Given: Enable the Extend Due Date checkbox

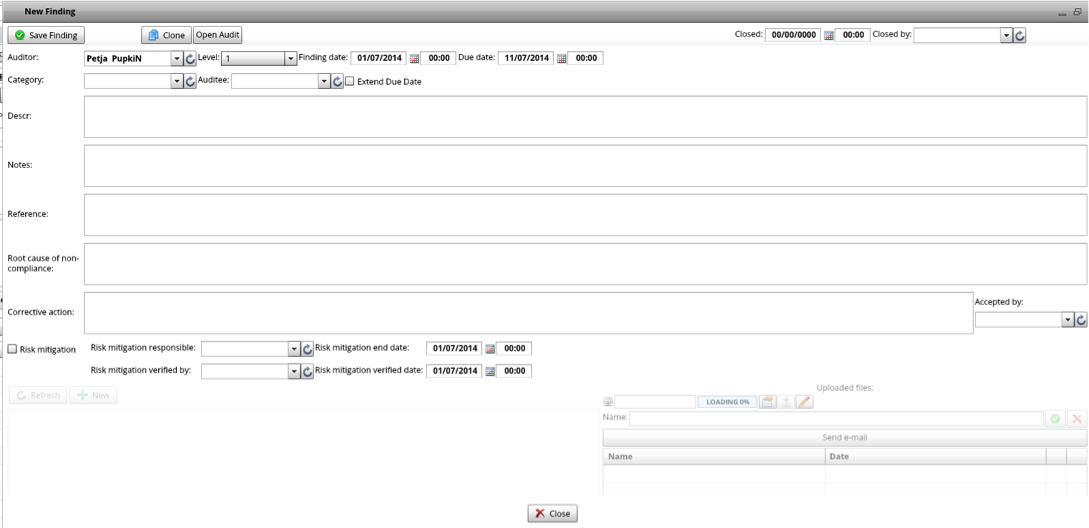Looking at the screenshot, I should (x=350, y=82).
